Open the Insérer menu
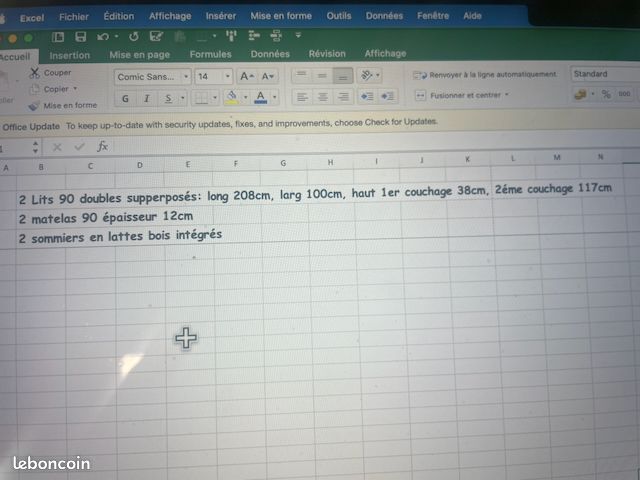The height and width of the screenshot is (480, 640). pos(220,16)
